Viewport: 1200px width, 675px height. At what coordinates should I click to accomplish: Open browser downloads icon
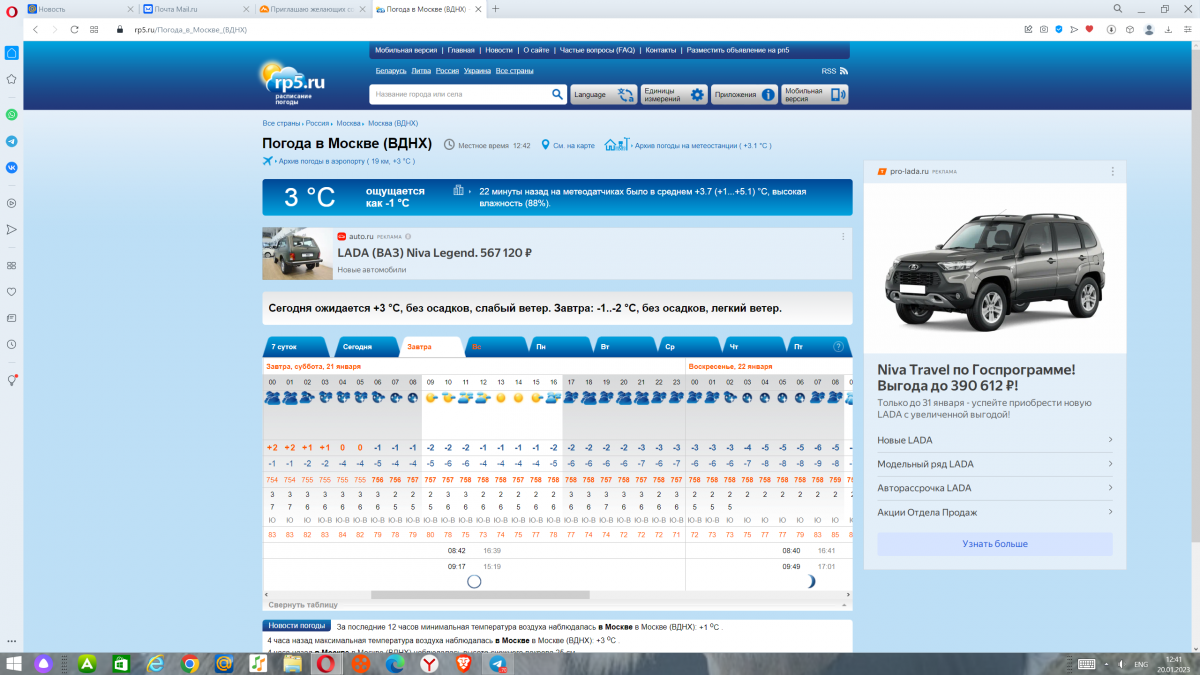point(1169,29)
